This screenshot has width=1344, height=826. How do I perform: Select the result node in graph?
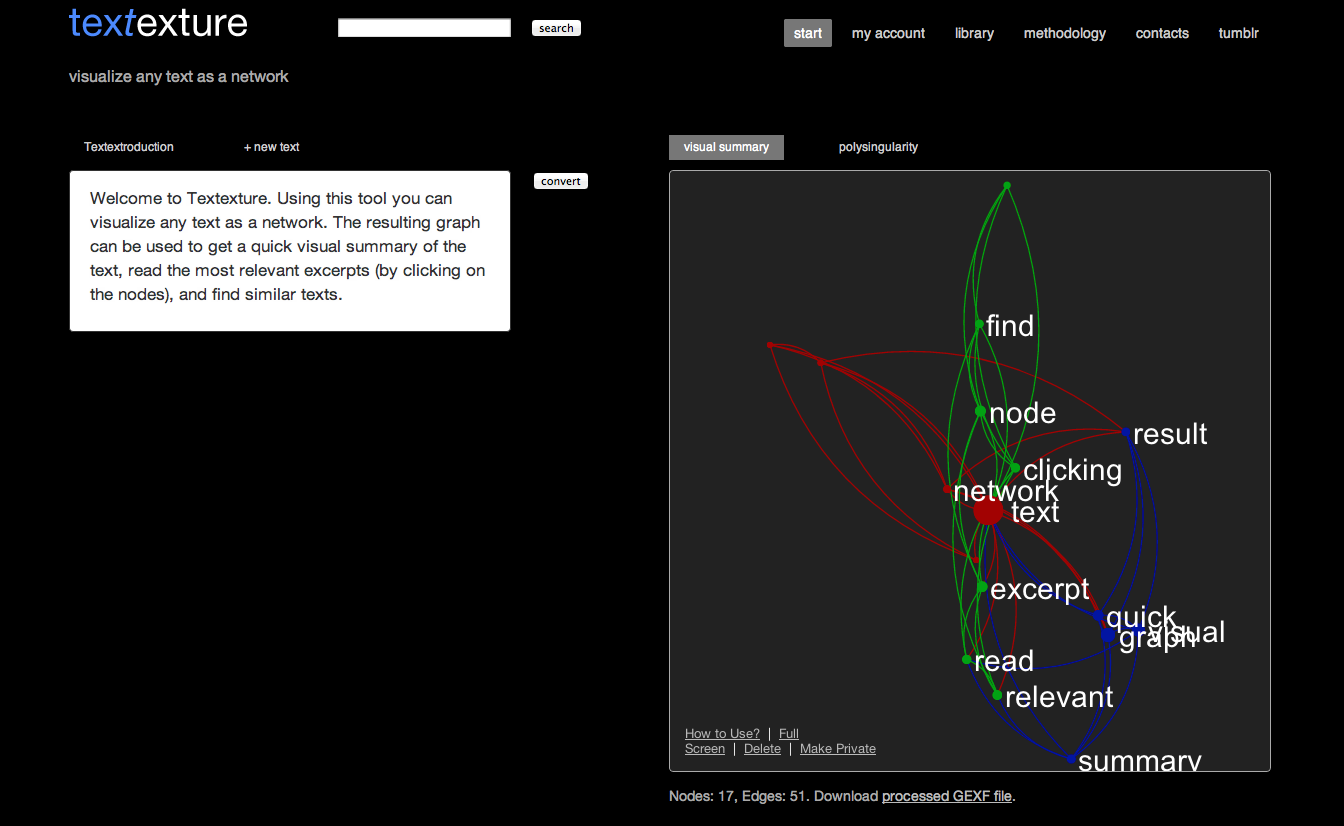1126,433
